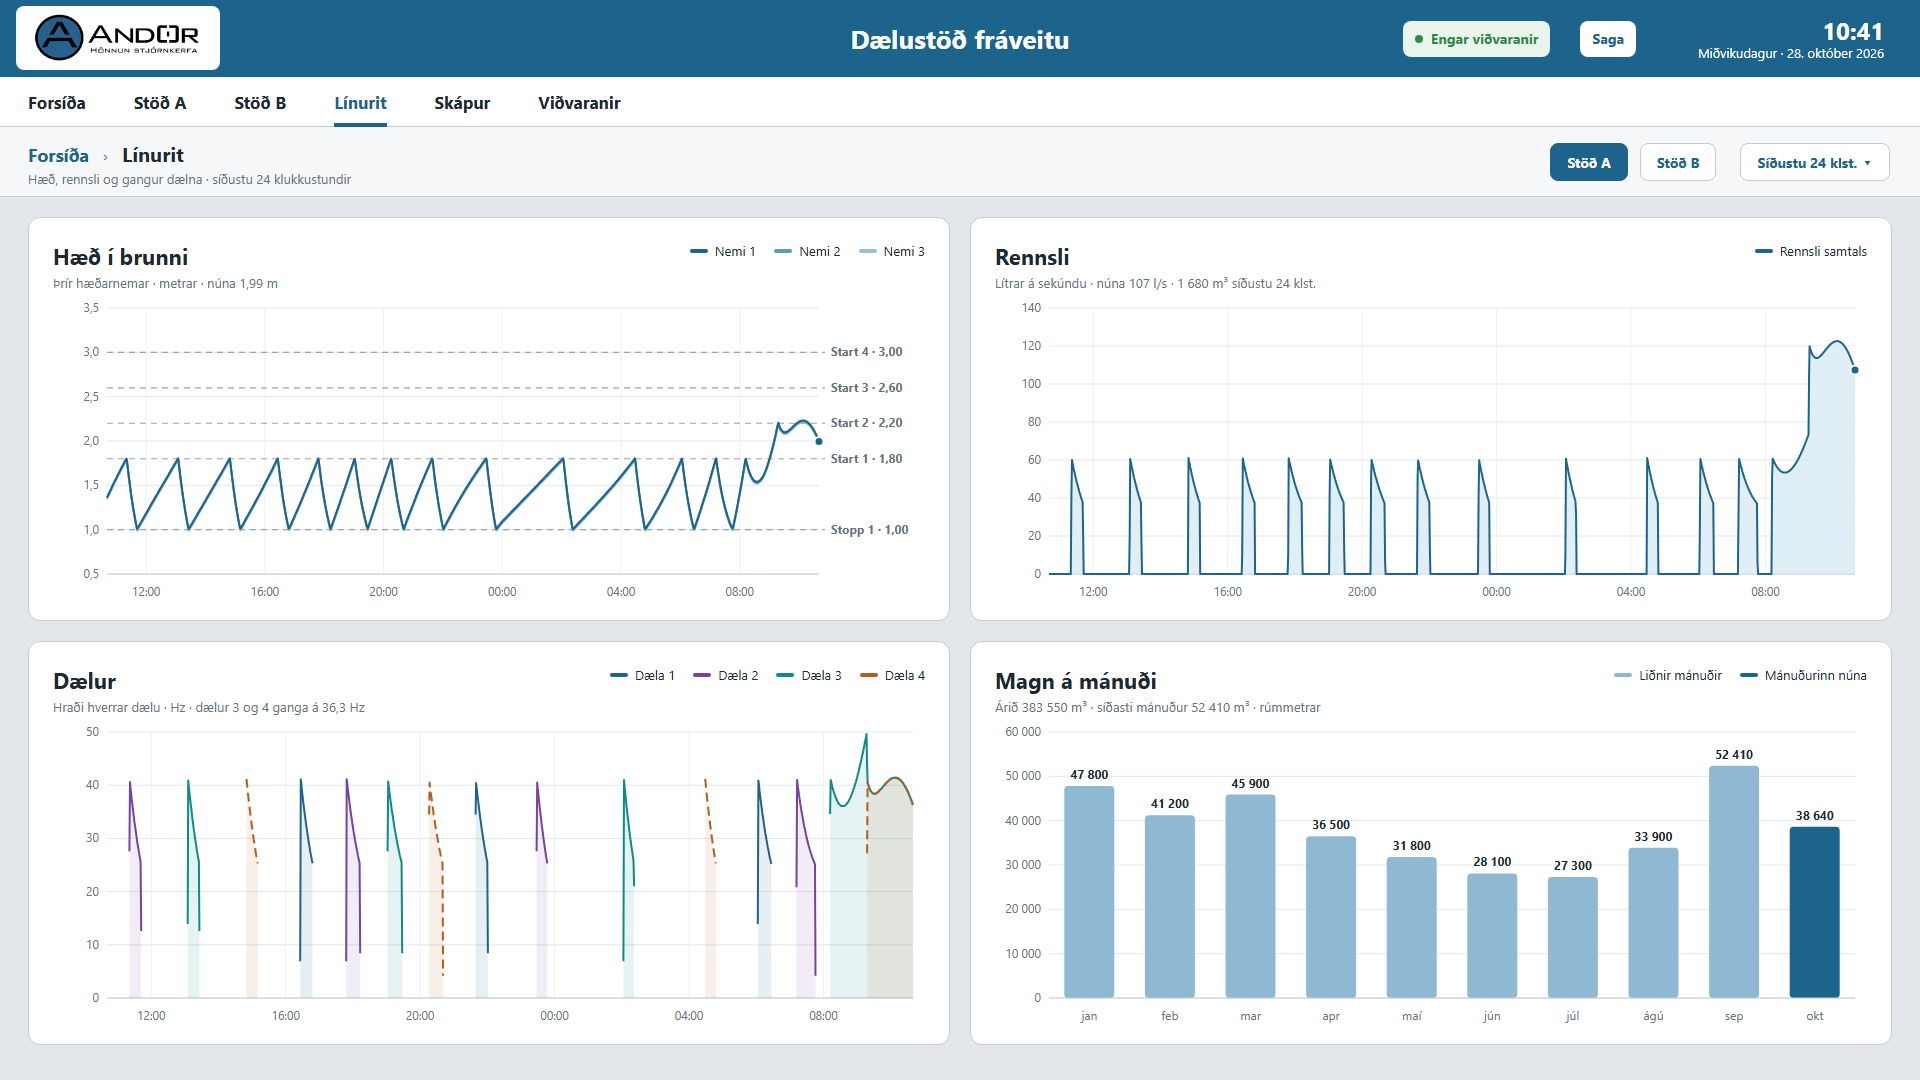The width and height of the screenshot is (1920, 1080).
Task: Click the Hæð í brunni chart title
Action: click(121, 257)
